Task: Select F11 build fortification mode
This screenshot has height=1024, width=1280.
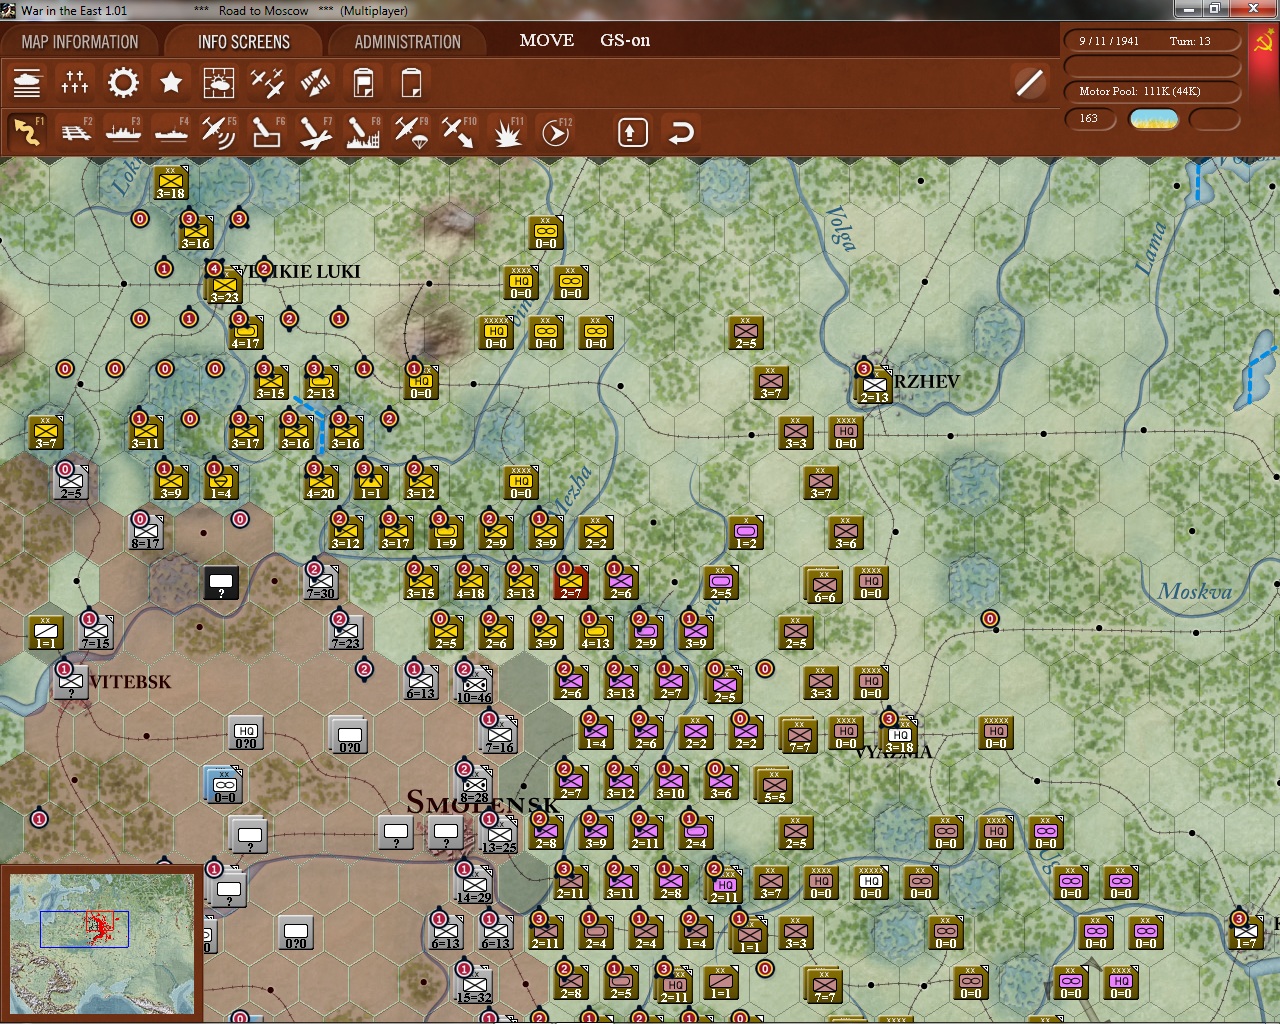Action: pos(507,132)
